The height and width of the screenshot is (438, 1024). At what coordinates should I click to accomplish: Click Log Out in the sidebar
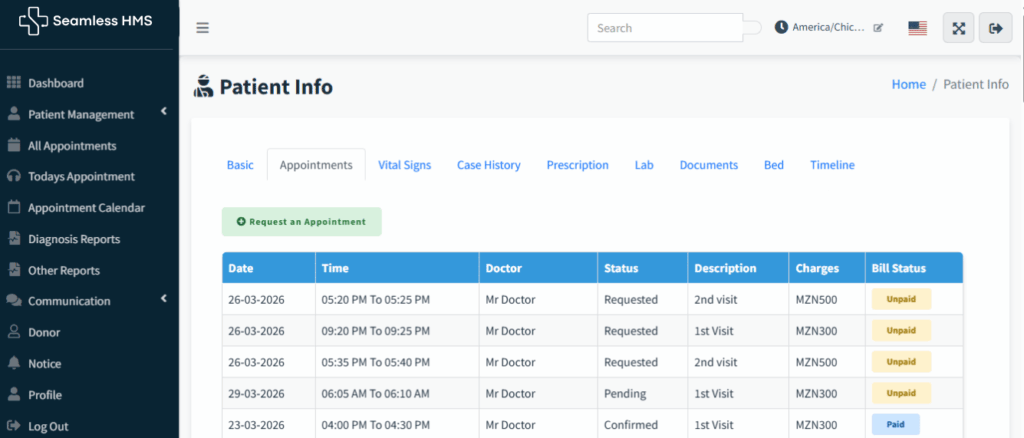click(x=48, y=426)
